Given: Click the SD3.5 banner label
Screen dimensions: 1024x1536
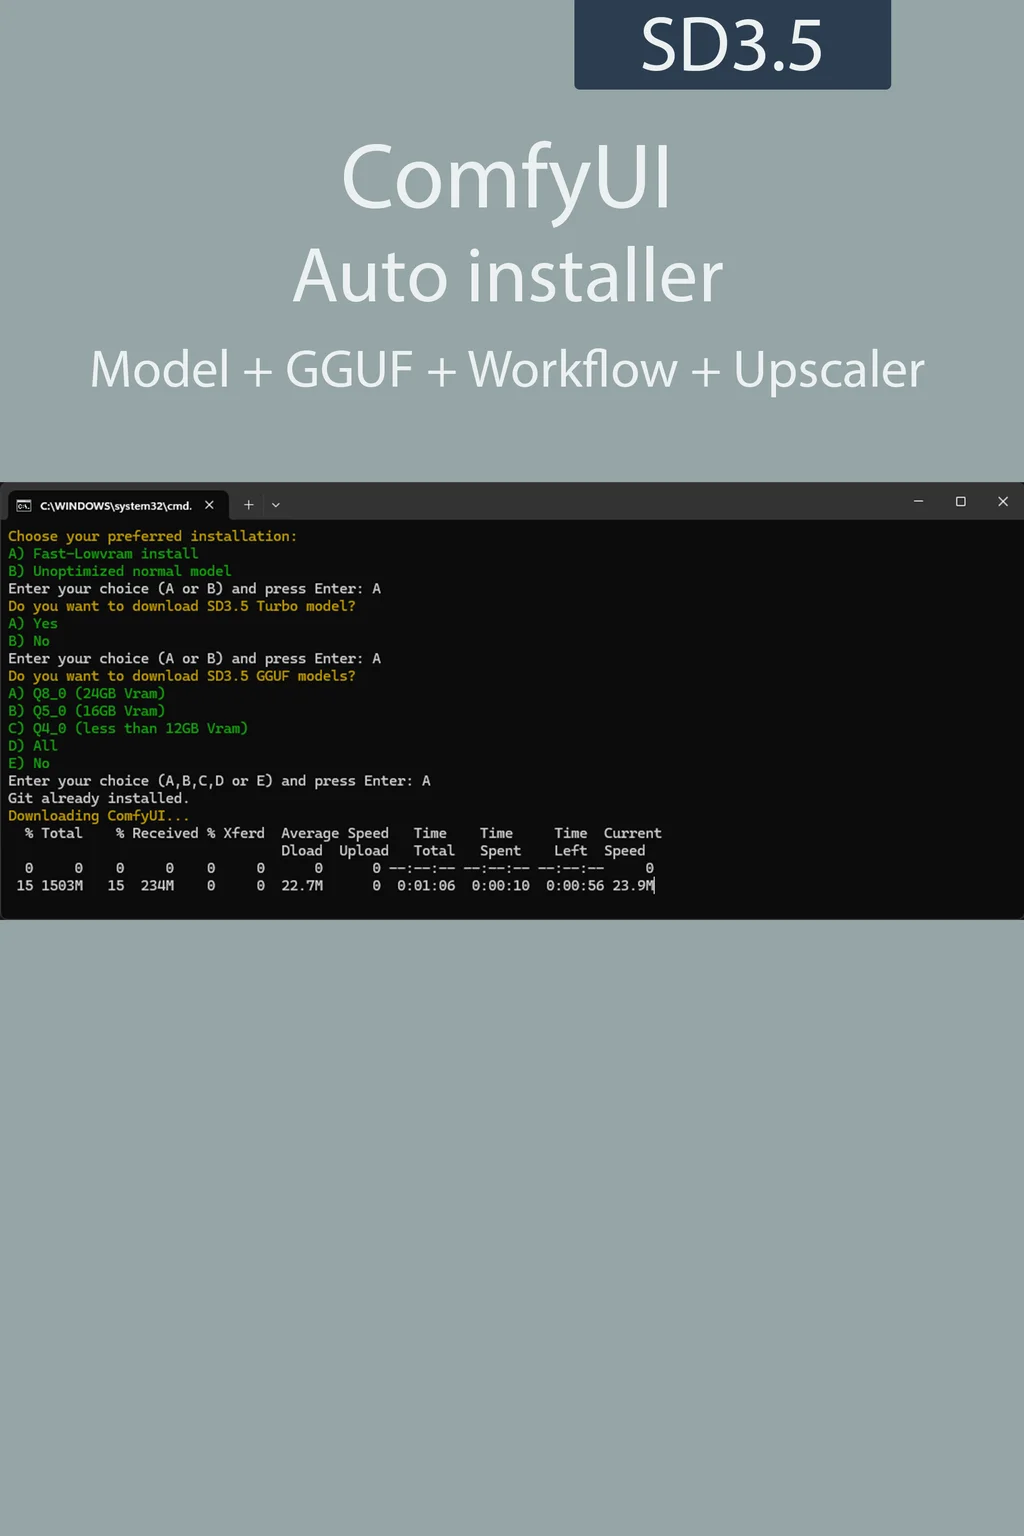Looking at the screenshot, I should pos(732,45).
